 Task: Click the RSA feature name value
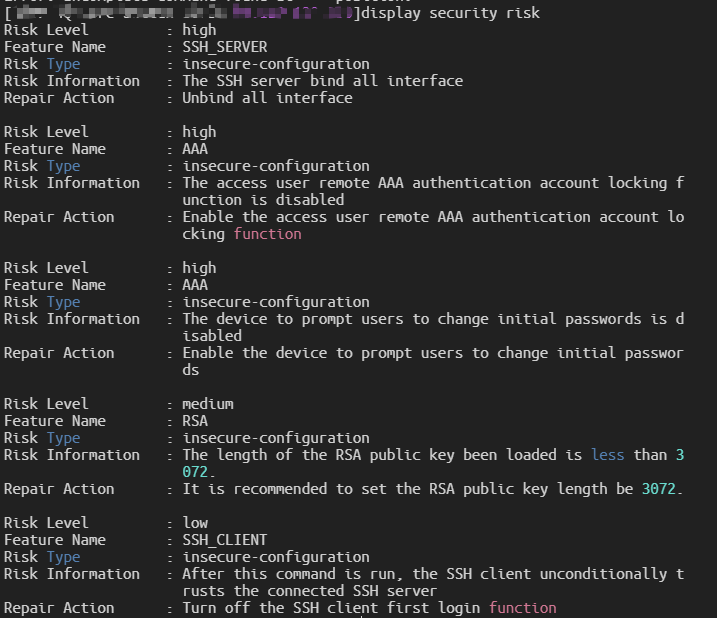(194, 421)
